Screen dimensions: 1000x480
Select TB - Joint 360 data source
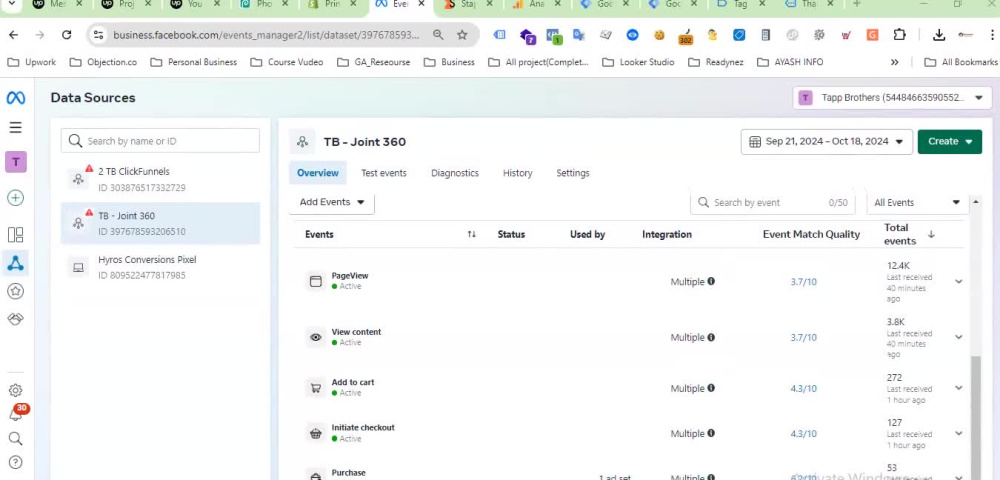(x=160, y=223)
